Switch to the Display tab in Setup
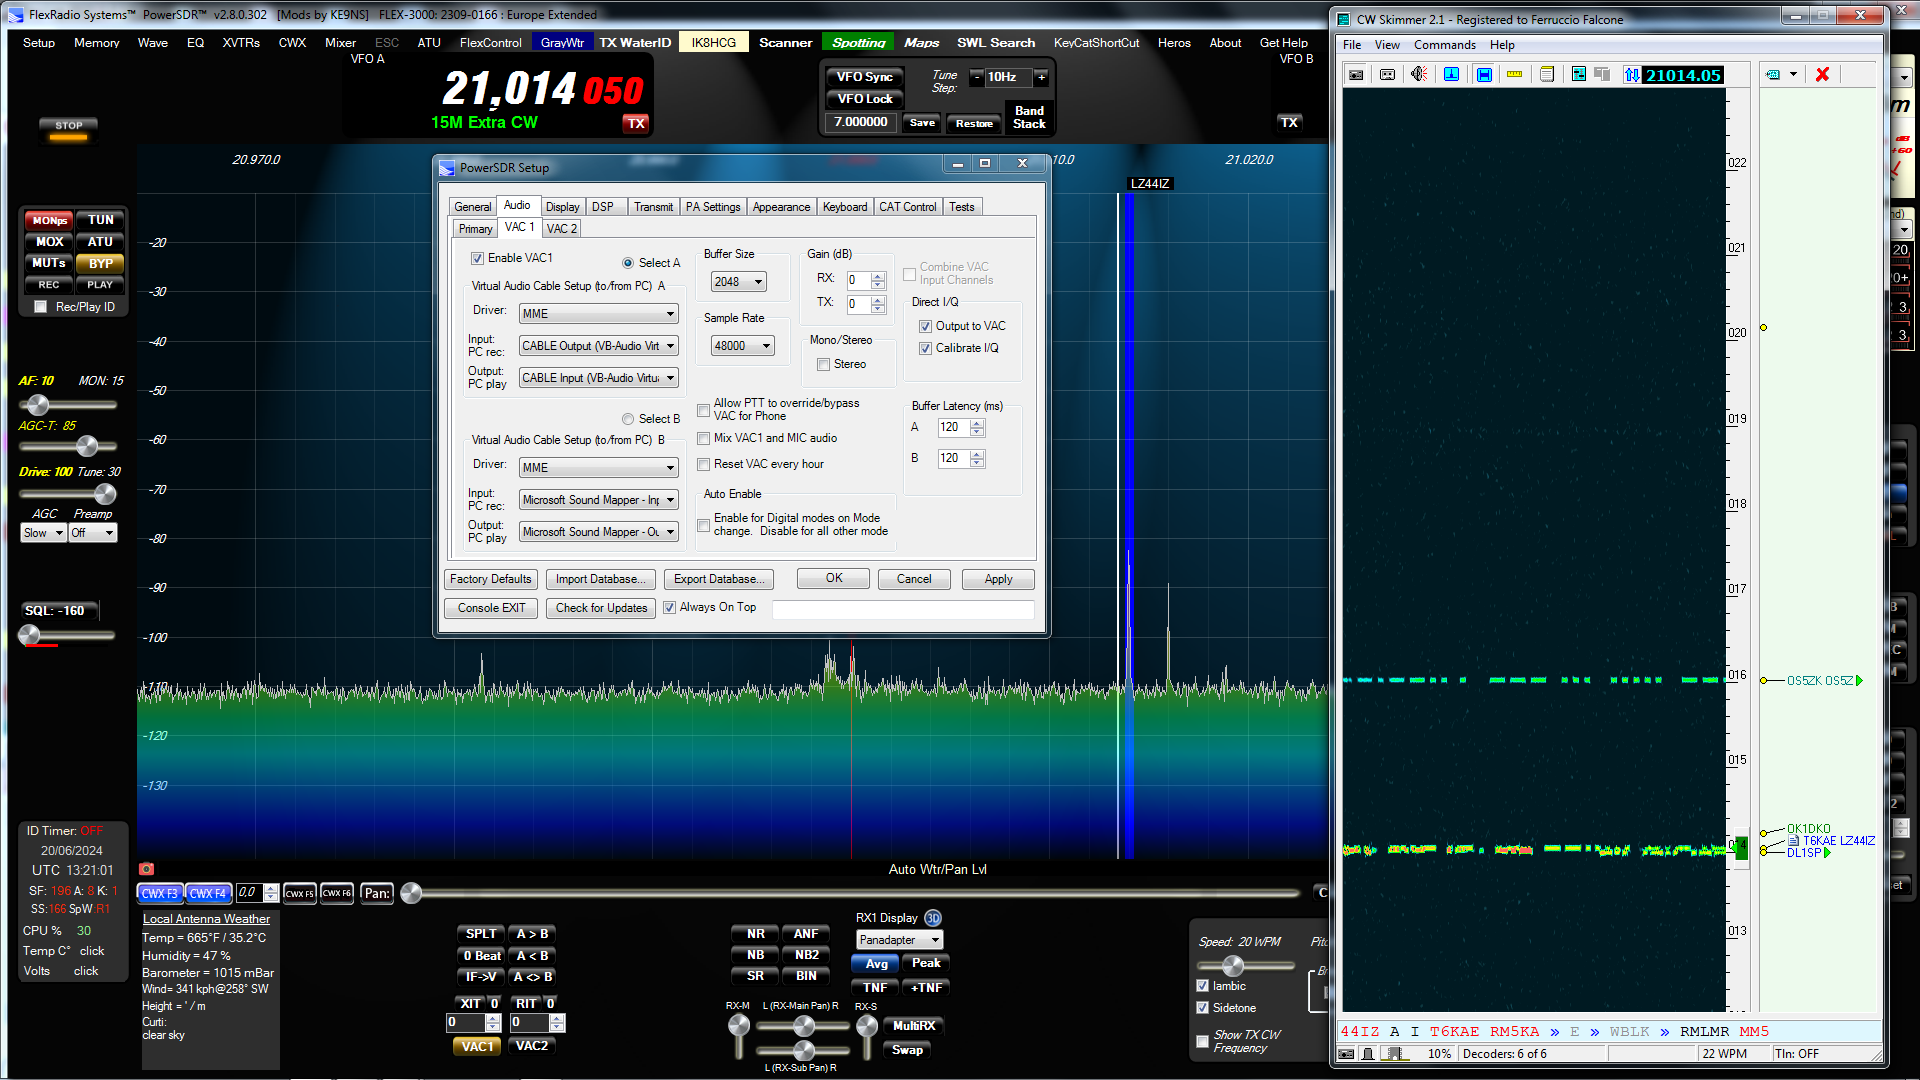This screenshot has width=1920, height=1080. [x=562, y=207]
